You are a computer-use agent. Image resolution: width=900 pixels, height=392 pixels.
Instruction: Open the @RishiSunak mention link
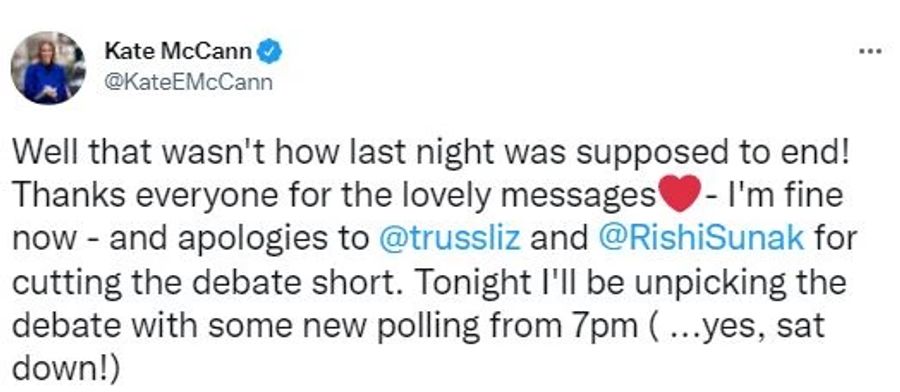pyautogui.click(x=700, y=238)
